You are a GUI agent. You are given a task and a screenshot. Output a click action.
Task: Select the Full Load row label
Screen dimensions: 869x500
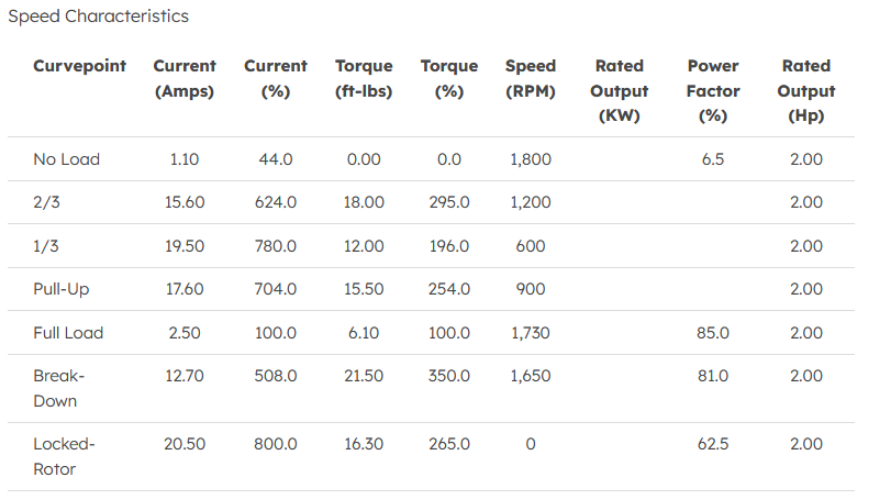(68, 333)
